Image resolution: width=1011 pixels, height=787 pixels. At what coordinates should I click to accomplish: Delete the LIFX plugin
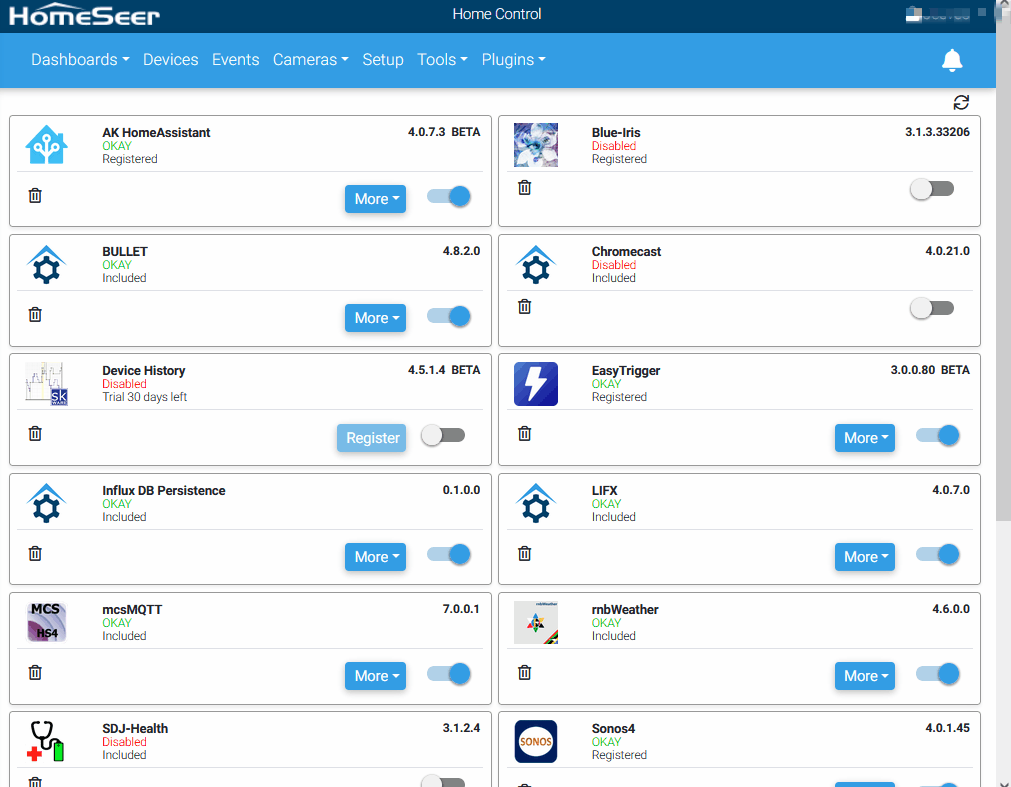pyautogui.click(x=525, y=554)
